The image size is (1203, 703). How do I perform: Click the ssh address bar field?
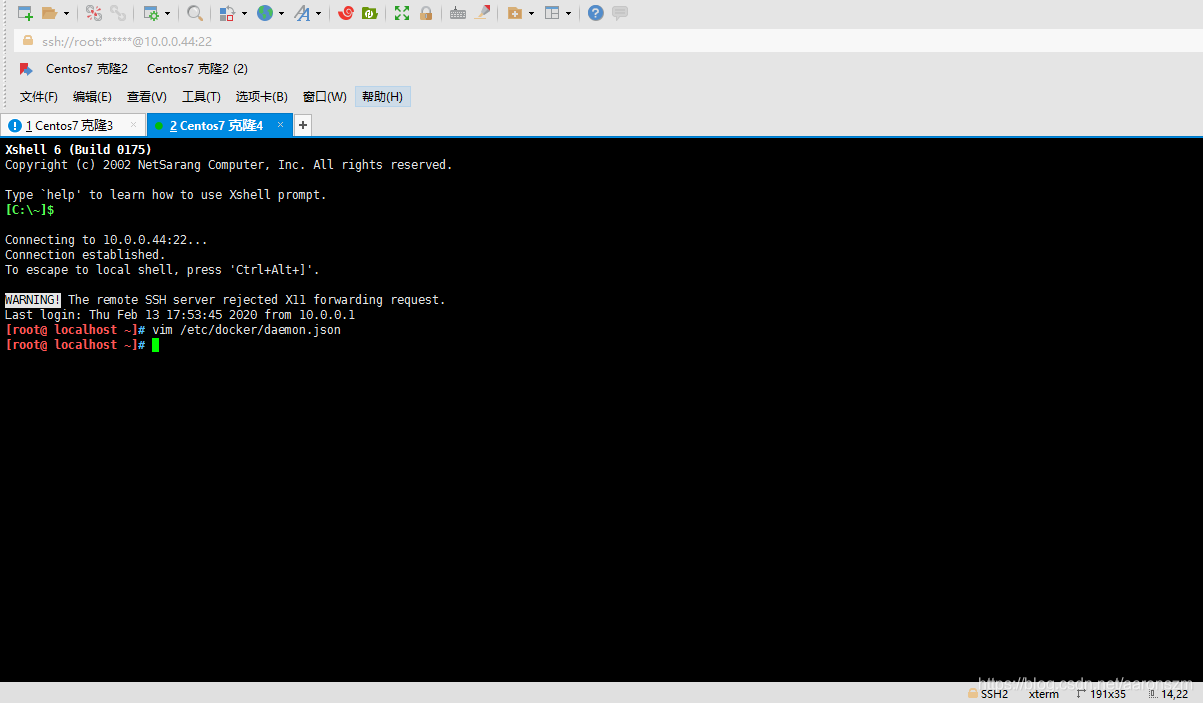(608, 41)
